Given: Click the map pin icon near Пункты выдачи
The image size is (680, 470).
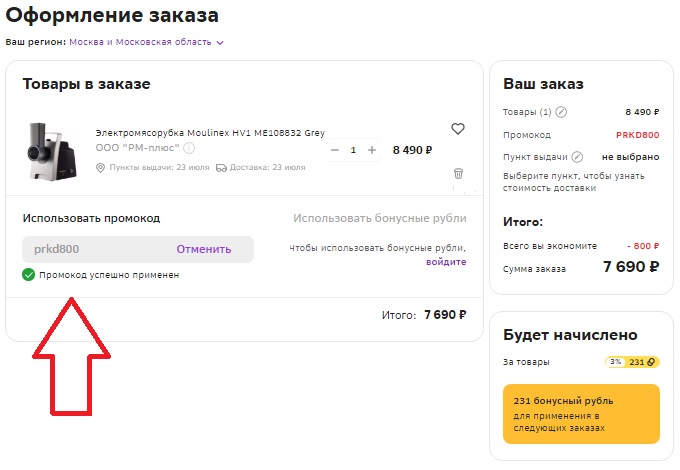Looking at the screenshot, I should click(100, 168).
